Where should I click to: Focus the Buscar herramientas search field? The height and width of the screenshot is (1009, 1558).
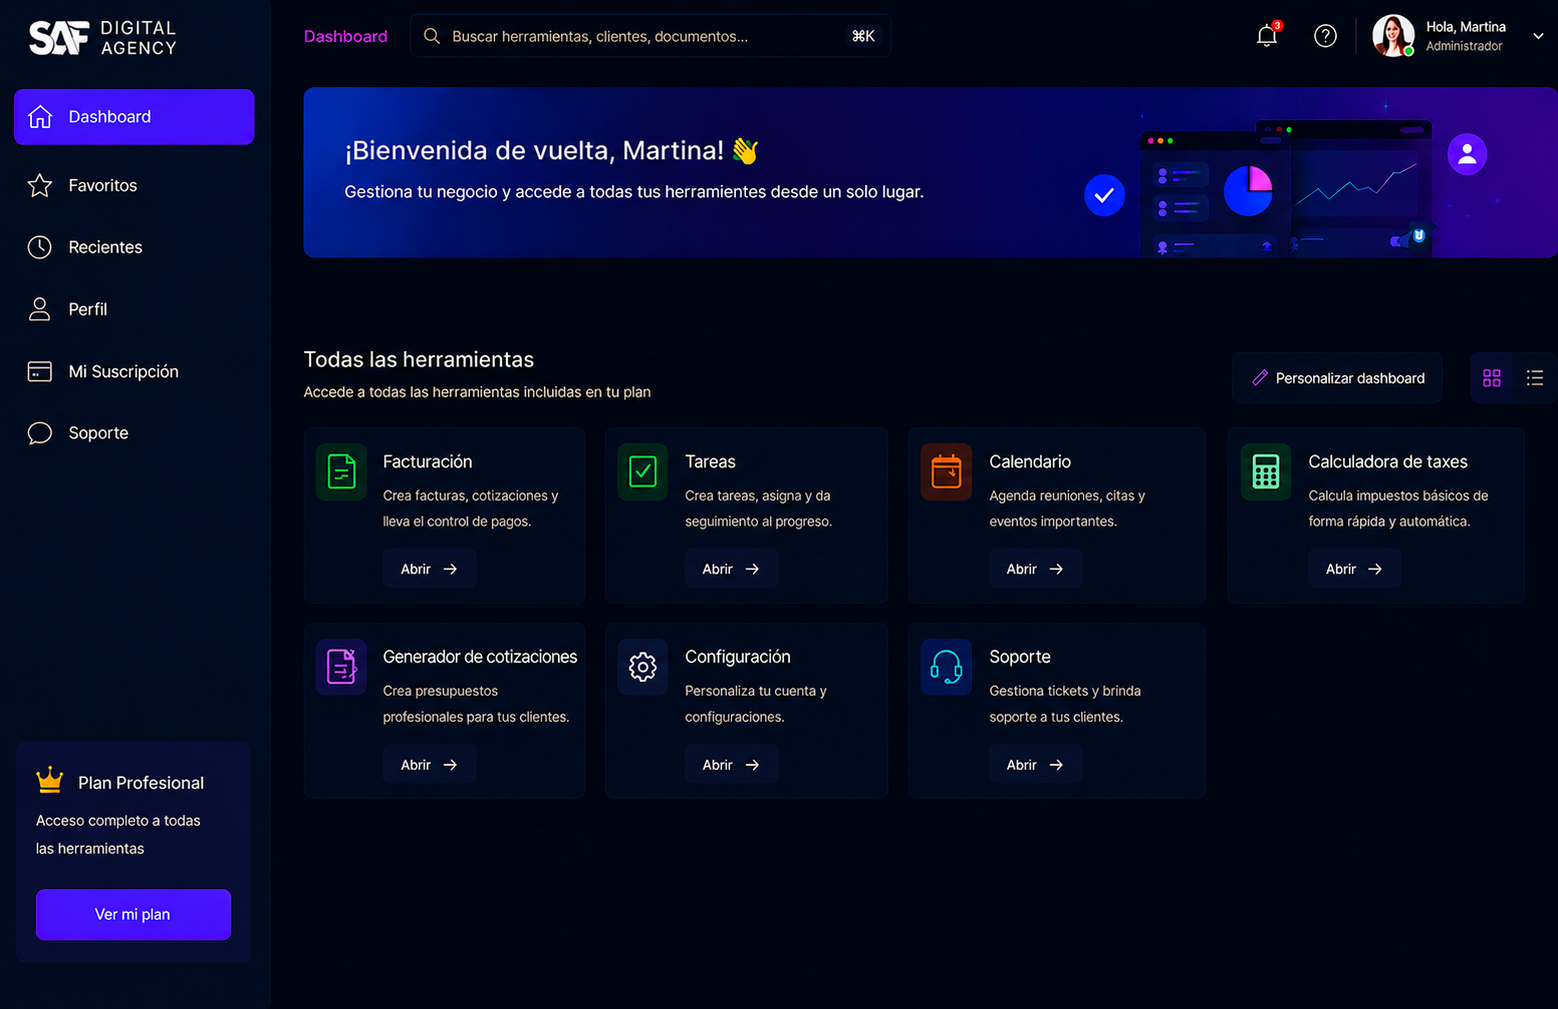[x=650, y=36]
